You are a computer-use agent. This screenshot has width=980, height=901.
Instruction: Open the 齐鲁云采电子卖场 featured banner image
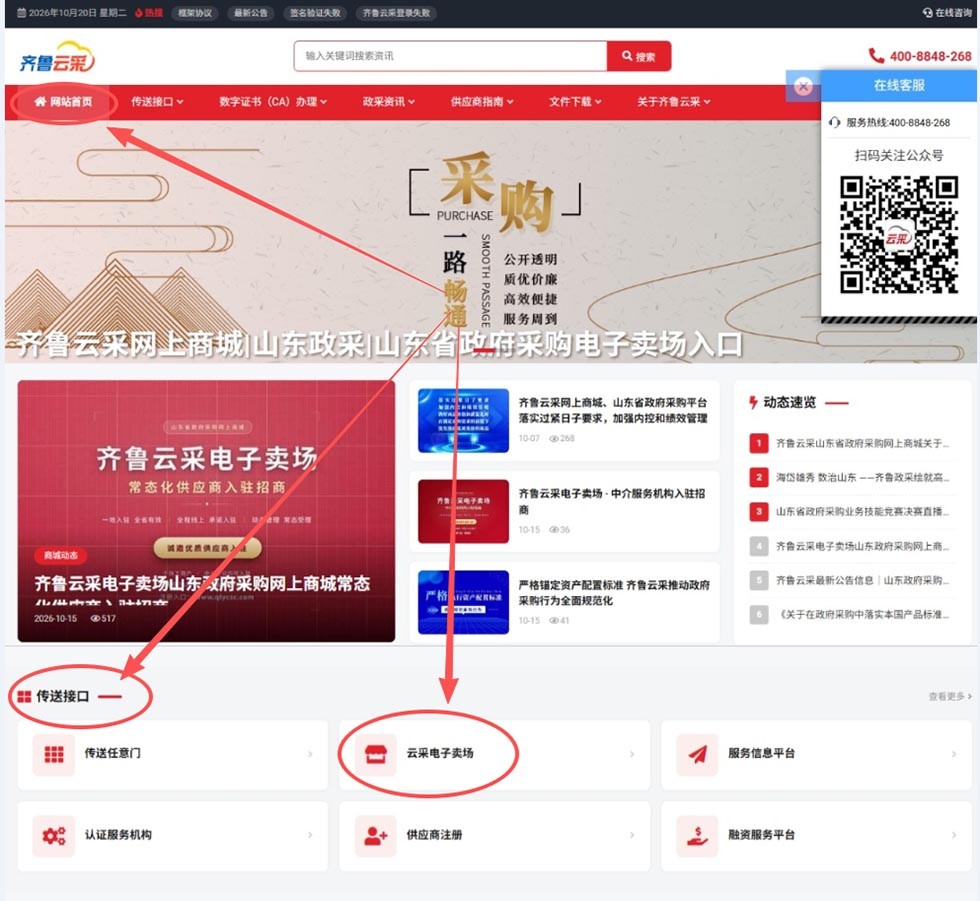tap(206, 511)
